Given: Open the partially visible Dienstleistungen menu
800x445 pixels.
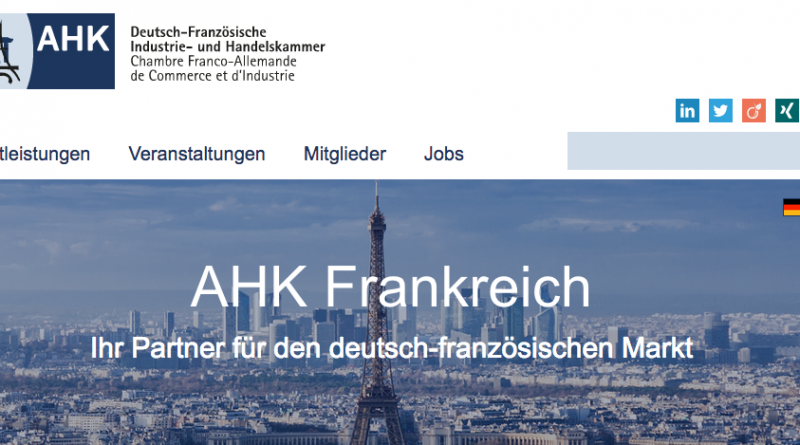Looking at the screenshot, I should coord(45,154).
